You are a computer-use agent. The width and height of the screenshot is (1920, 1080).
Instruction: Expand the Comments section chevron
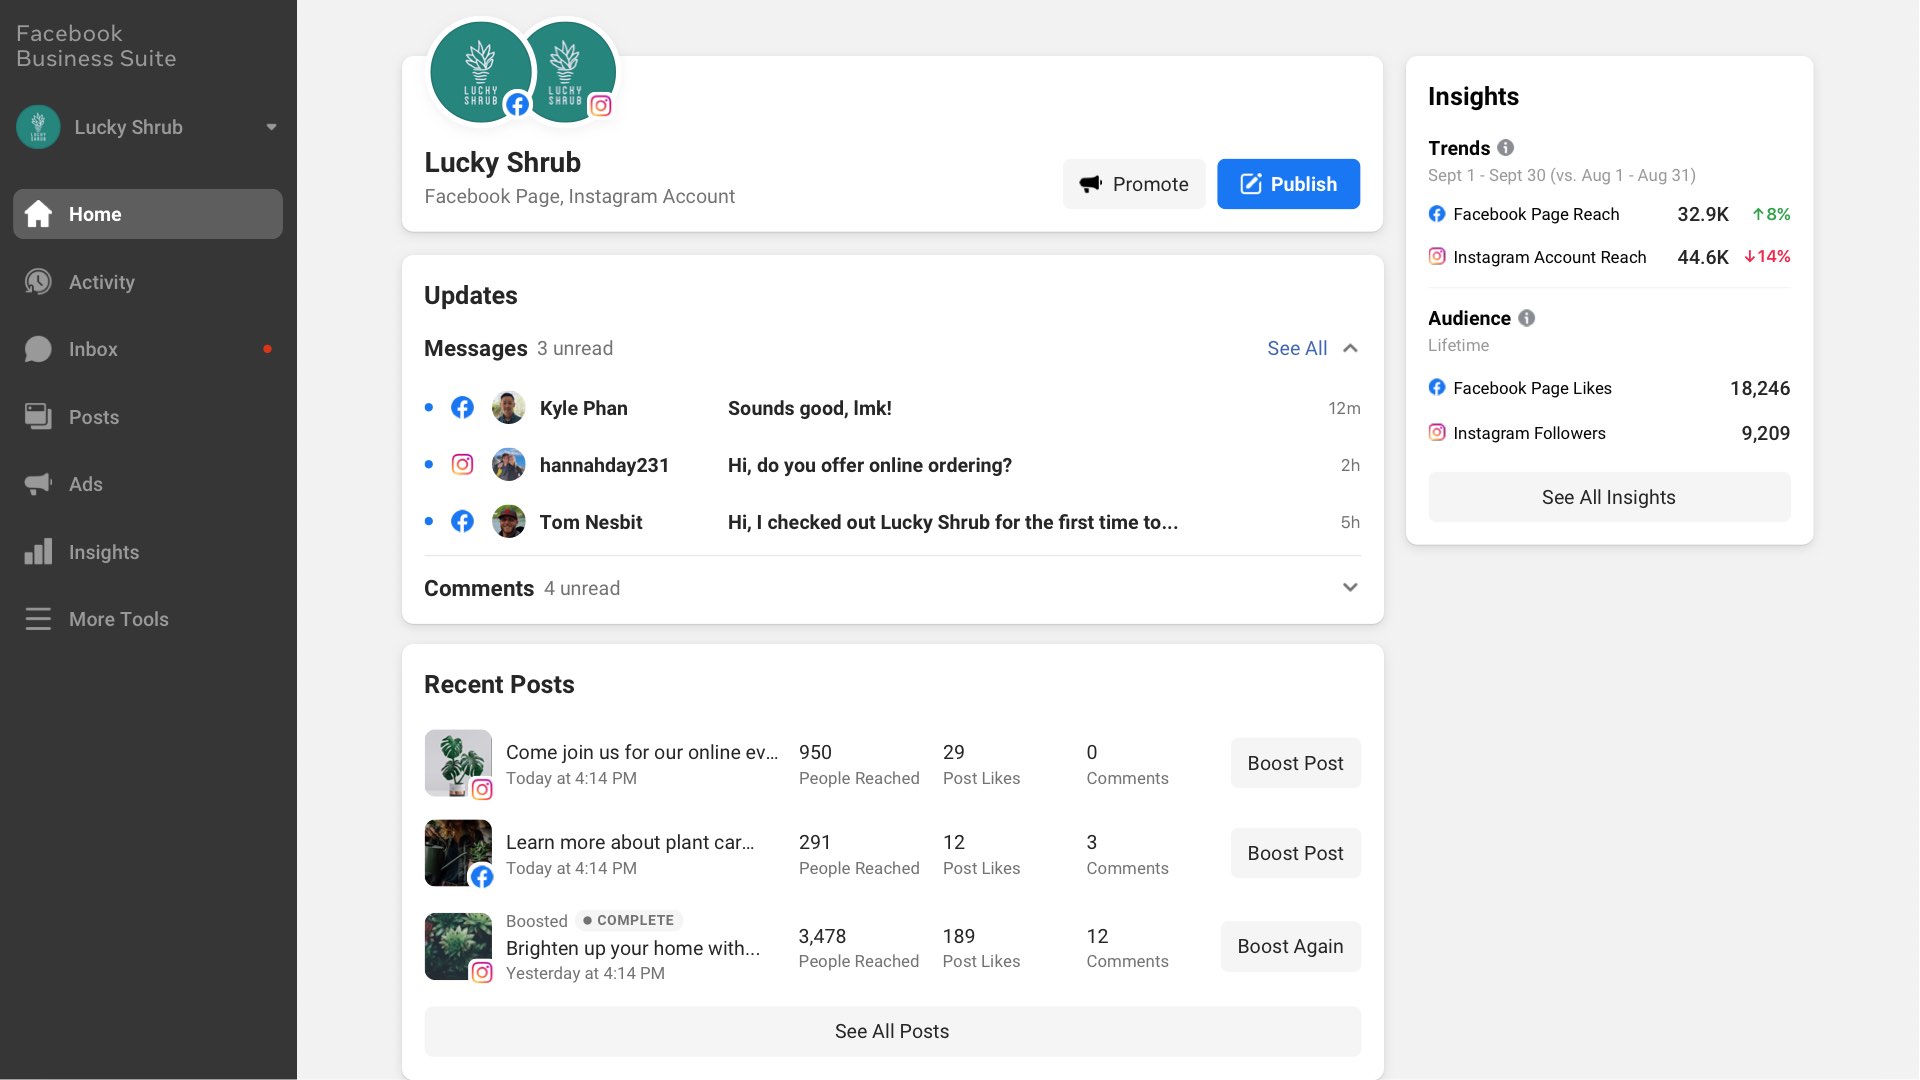click(1350, 588)
